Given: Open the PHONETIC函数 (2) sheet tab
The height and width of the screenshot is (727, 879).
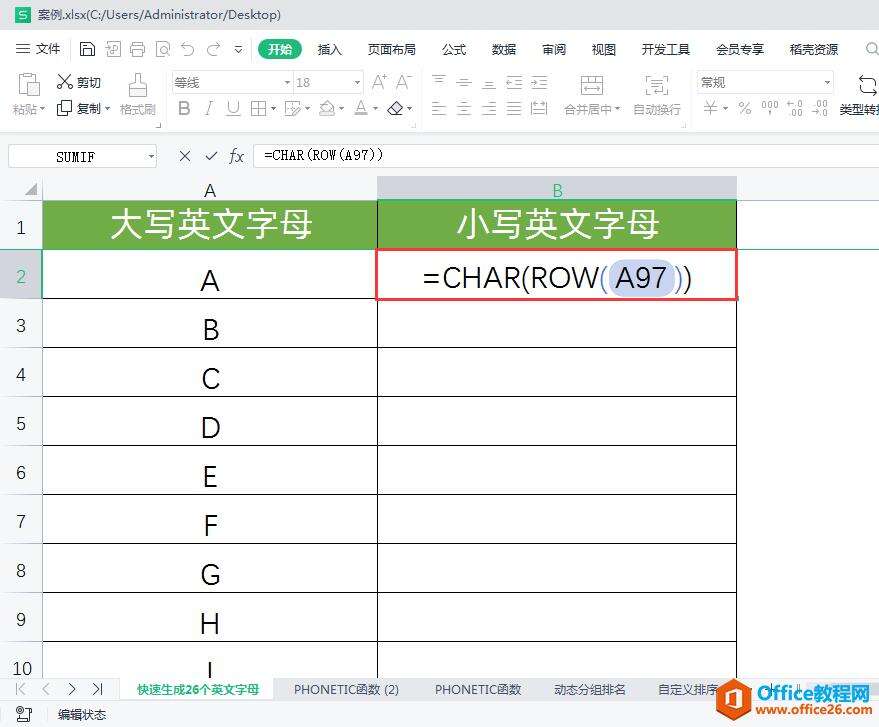Looking at the screenshot, I should coord(346,689).
